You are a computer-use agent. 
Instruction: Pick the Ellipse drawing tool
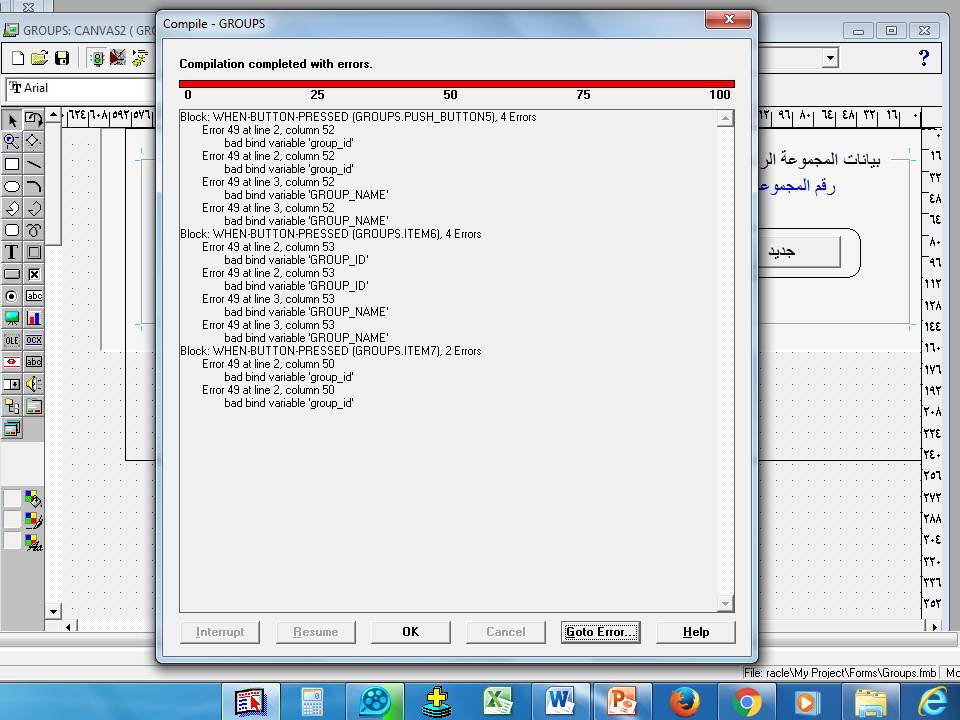click(x=12, y=186)
